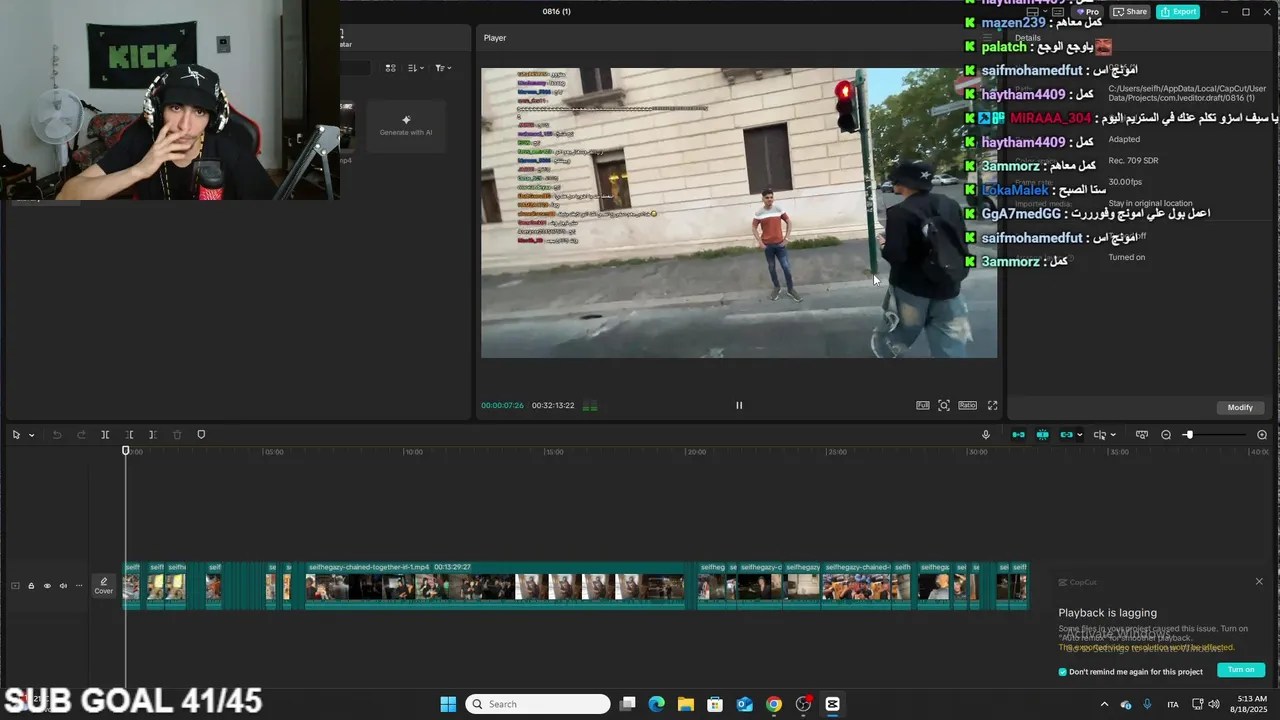Click the playhead marker on timeline ruler
Screen dimensions: 1280x720
point(126,451)
